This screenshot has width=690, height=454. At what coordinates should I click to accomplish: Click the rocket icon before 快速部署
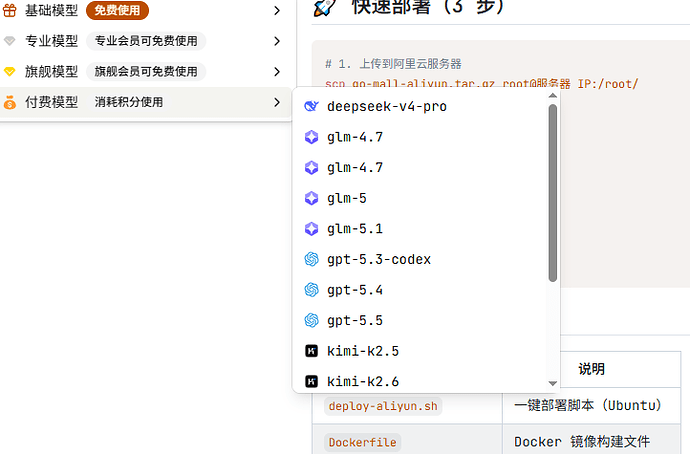click(325, 7)
